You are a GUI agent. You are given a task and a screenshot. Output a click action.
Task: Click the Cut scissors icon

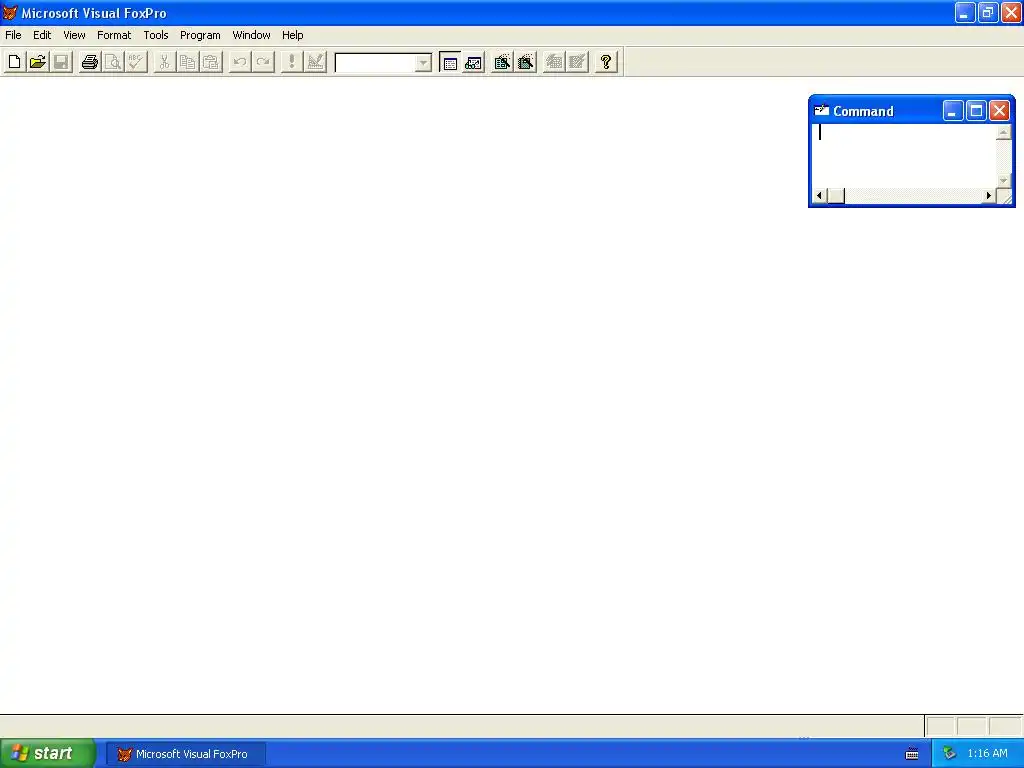pos(164,62)
